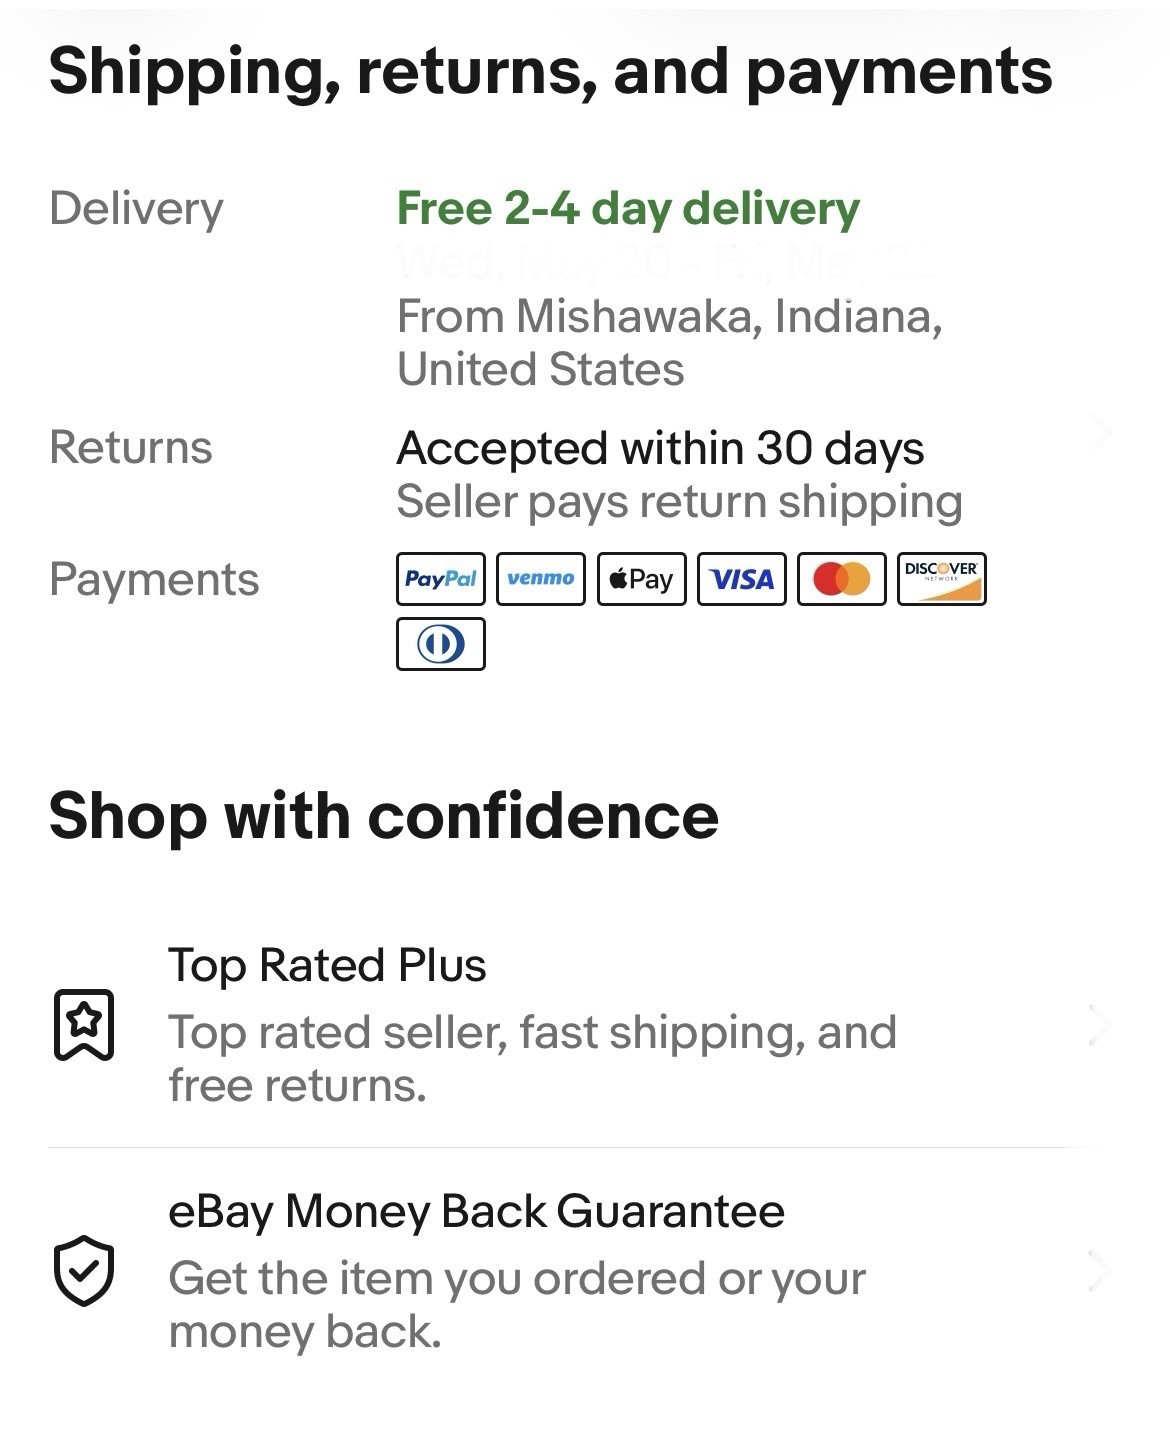Tap Free 2-4 day delivery text
1170x1438 pixels.
[x=628, y=209]
